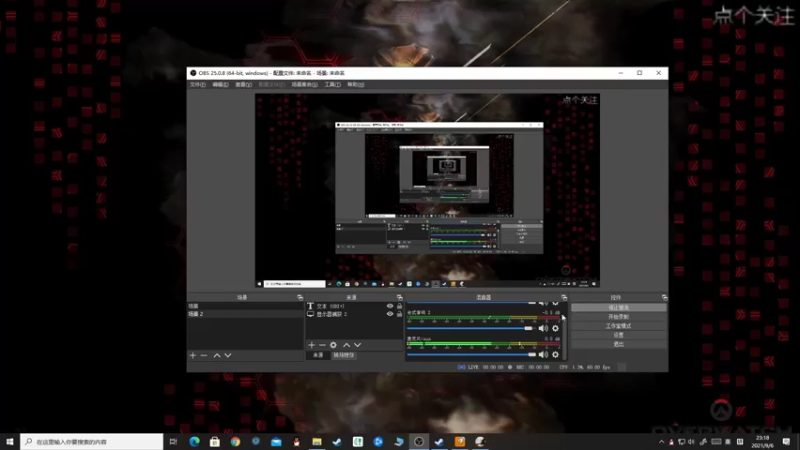Viewport: 800px width, 450px height.
Task: Adjust the 台式音响 2 volume slider
Action: coord(471,328)
